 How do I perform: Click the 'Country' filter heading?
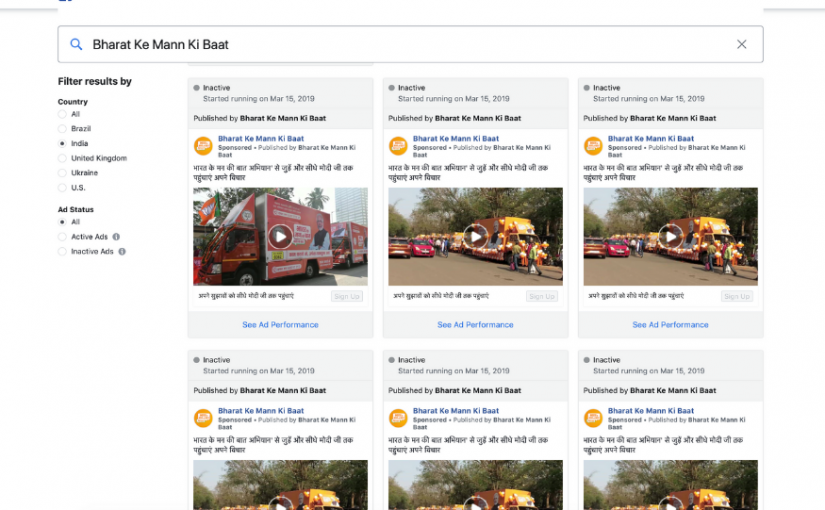click(73, 102)
